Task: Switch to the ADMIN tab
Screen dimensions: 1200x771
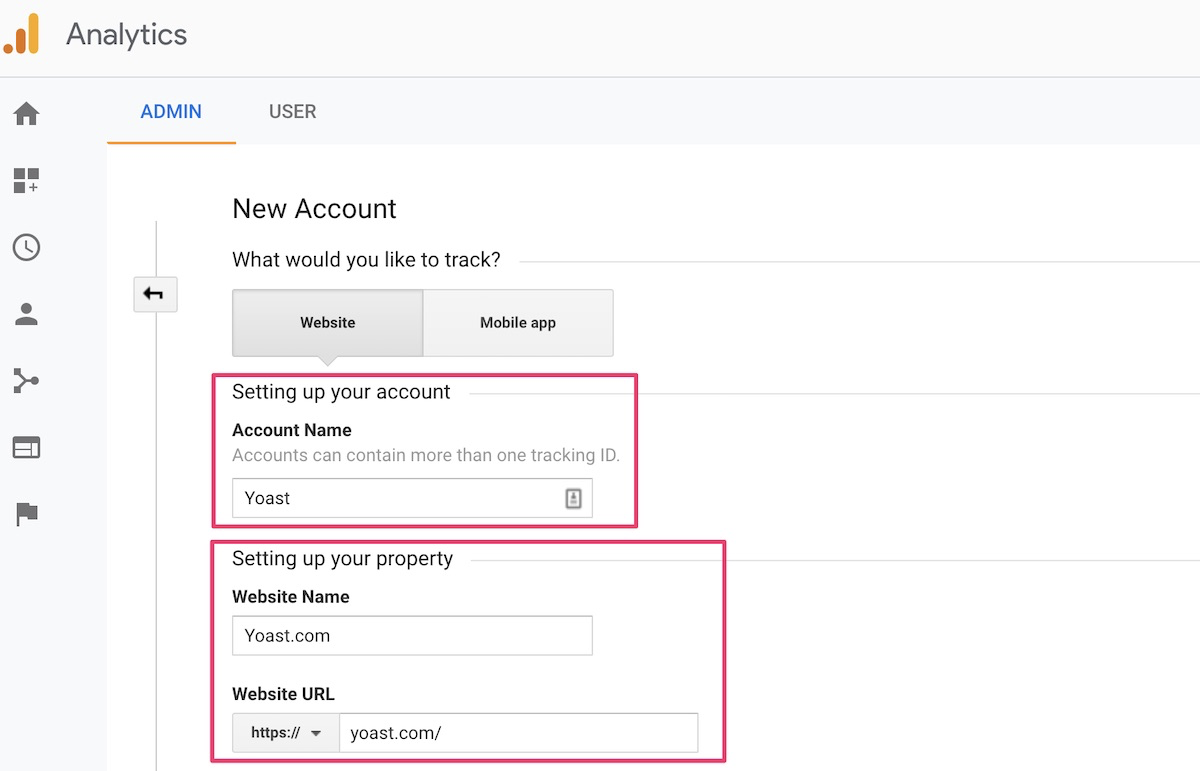Action: 171,112
